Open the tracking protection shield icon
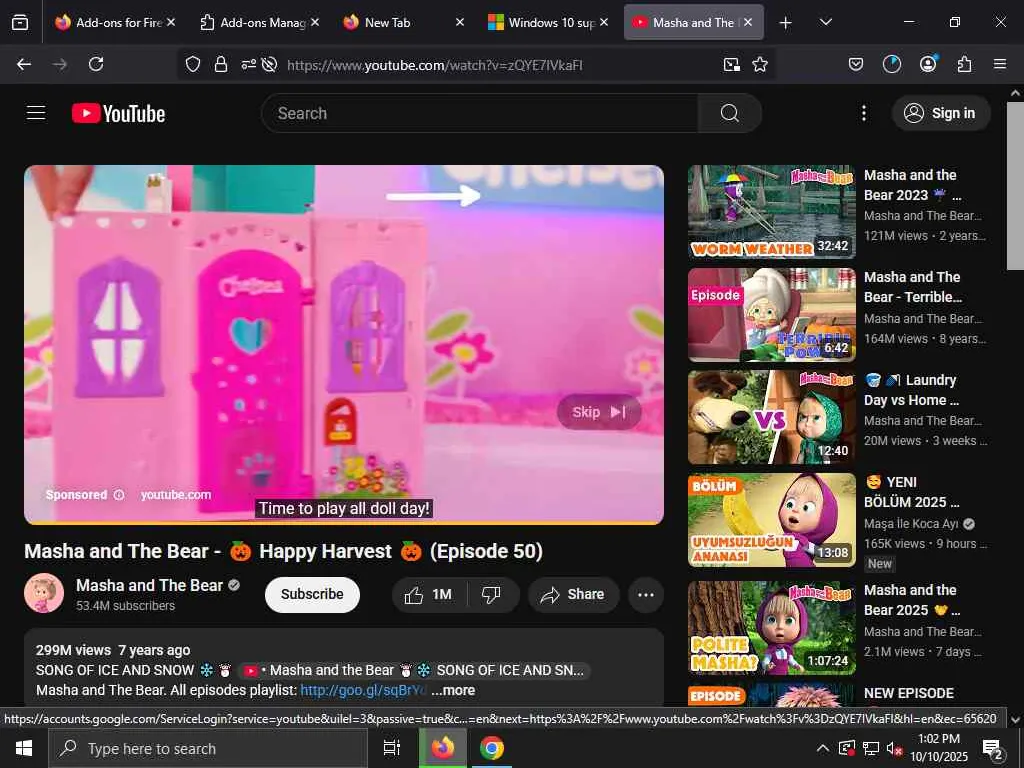1024x768 pixels. tap(193, 64)
